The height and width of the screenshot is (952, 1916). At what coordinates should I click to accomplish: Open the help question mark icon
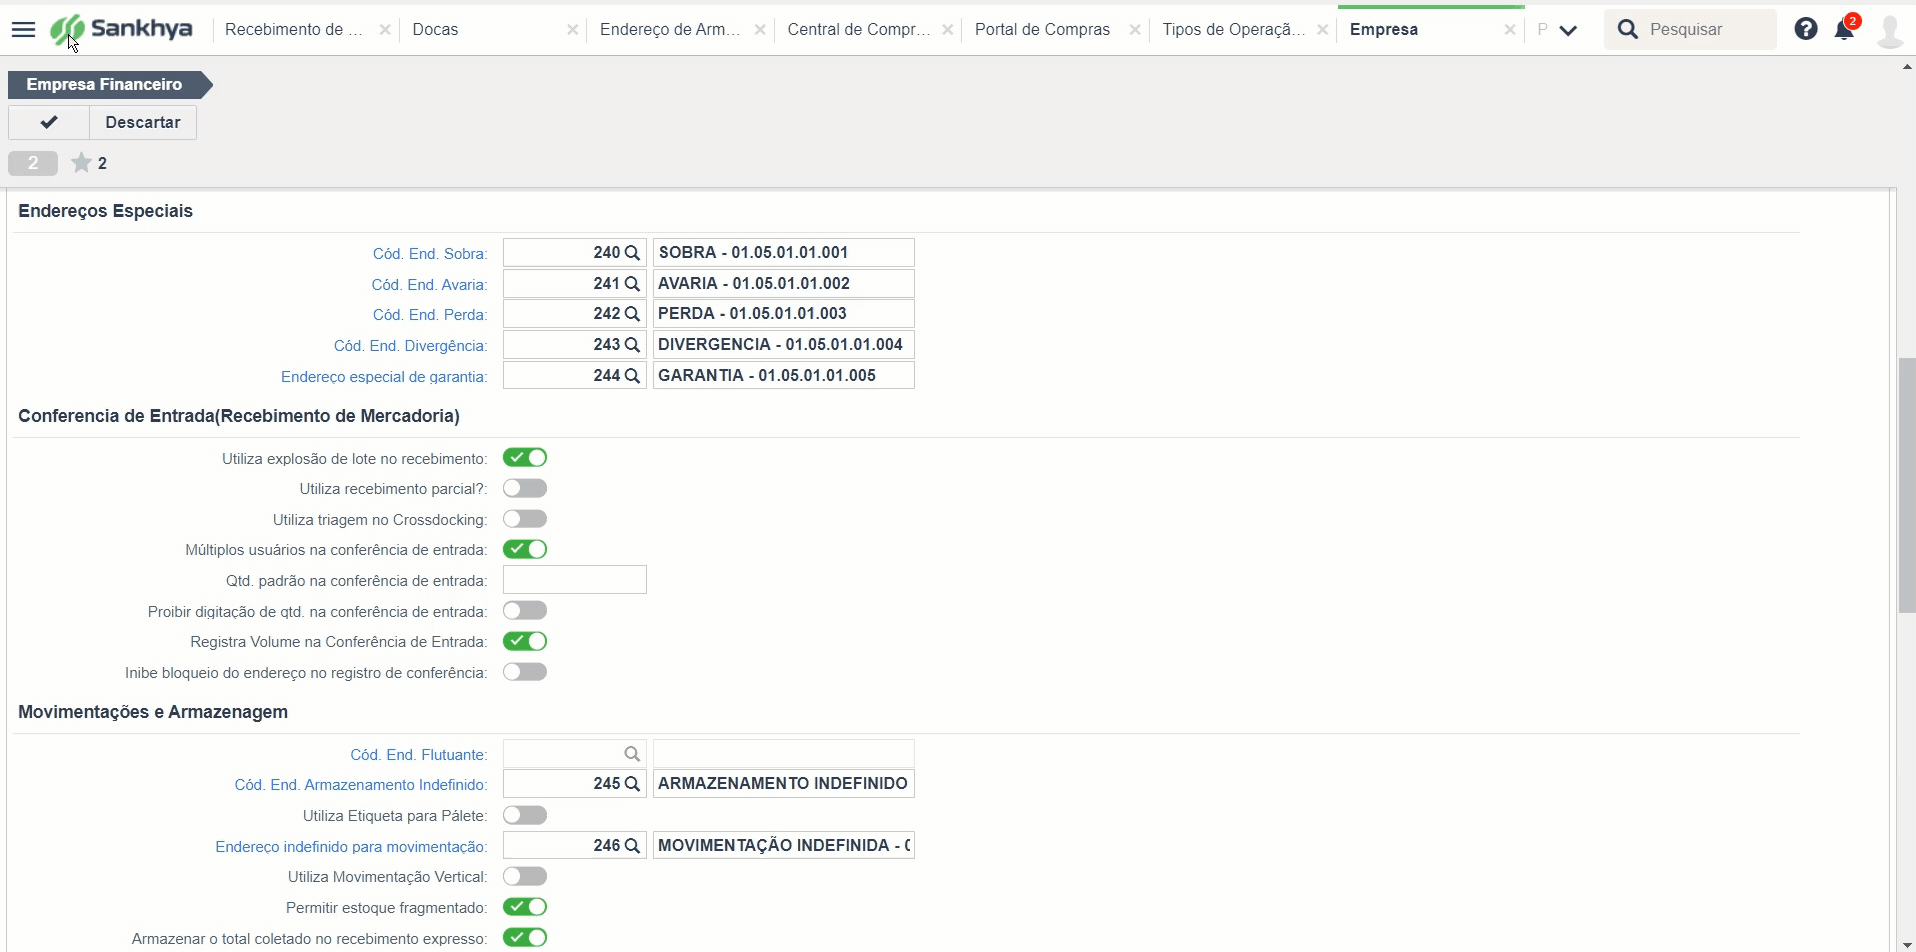coord(1806,29)
